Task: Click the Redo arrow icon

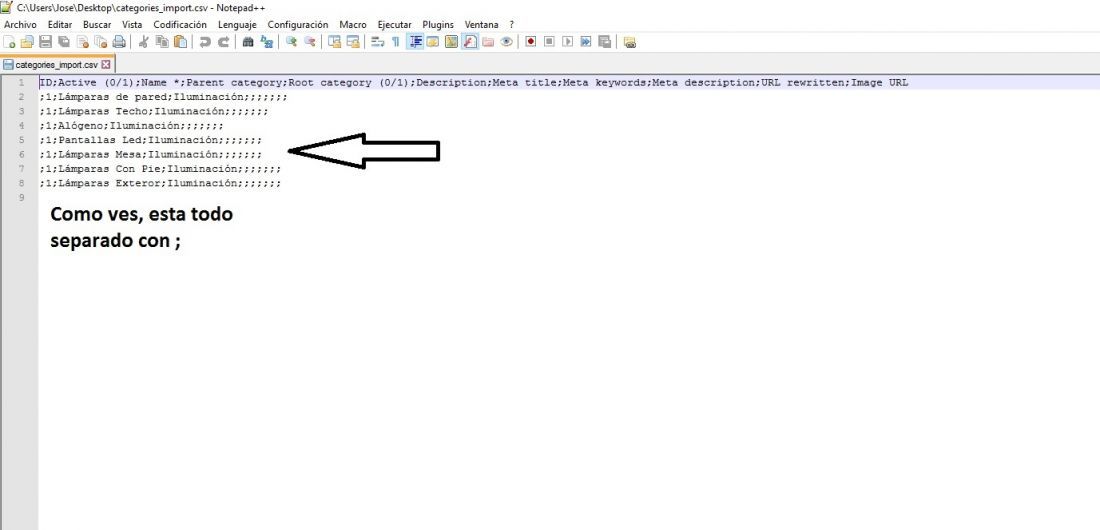Action: tap(223, 42)
